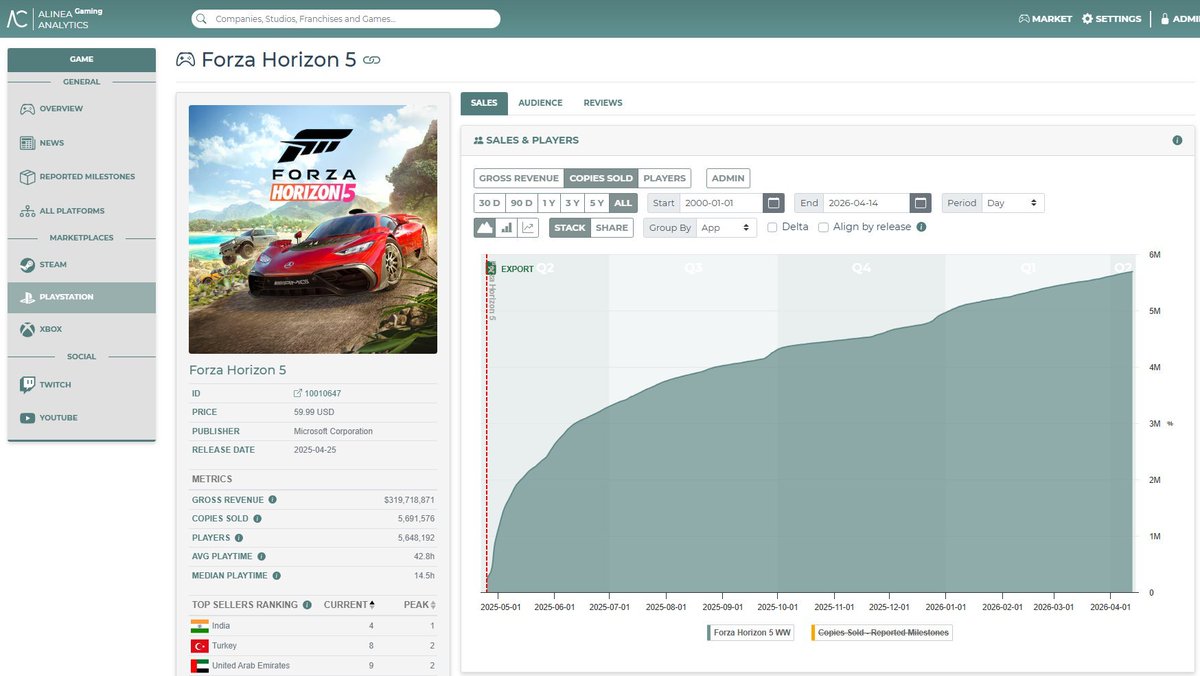
Task: Click info icon beside Avg Playtime
Action: tap(261, 557)
